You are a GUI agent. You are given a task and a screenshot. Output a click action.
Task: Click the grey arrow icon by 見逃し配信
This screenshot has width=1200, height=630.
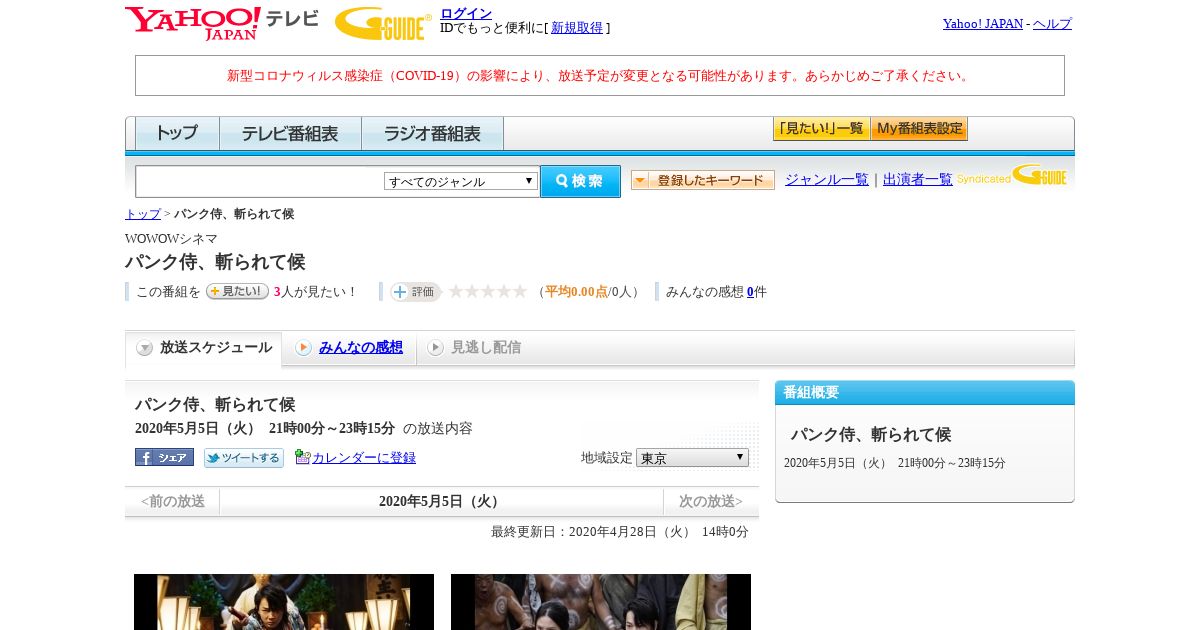pyautogui.click(x=435, y=347)
